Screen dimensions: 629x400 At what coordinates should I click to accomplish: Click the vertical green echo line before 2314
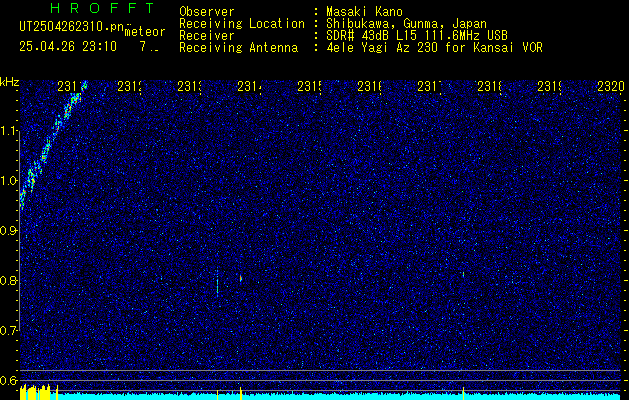tap(217, 282)
